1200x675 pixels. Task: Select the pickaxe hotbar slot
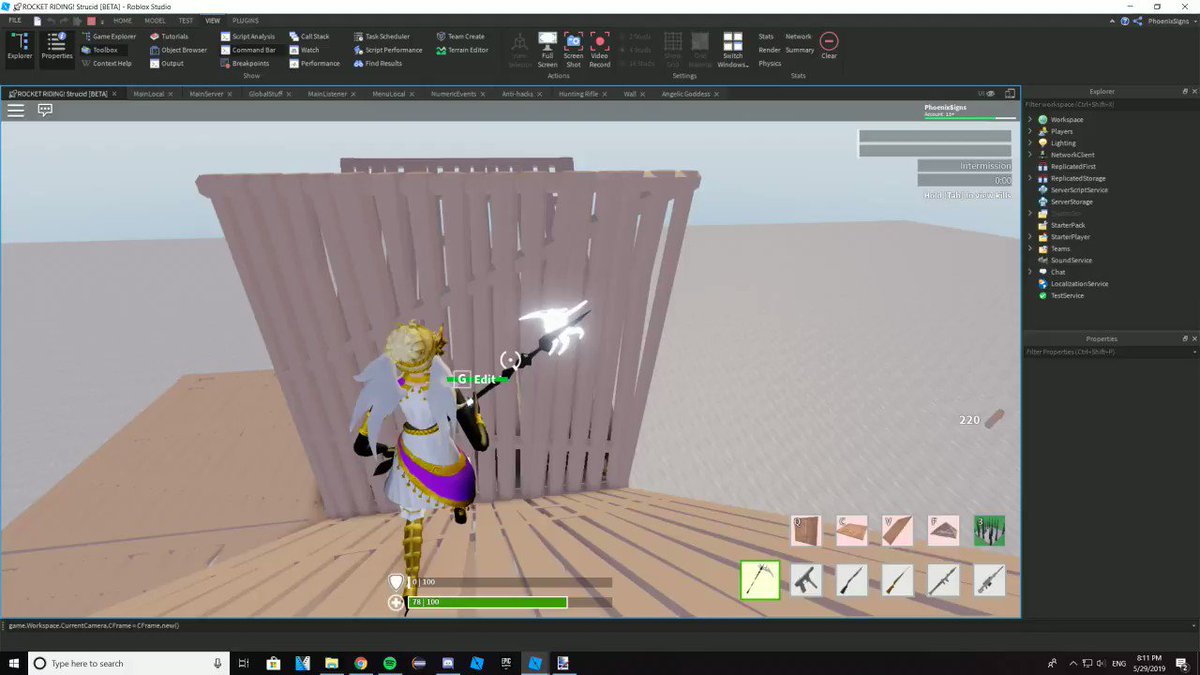pos(760,580)
